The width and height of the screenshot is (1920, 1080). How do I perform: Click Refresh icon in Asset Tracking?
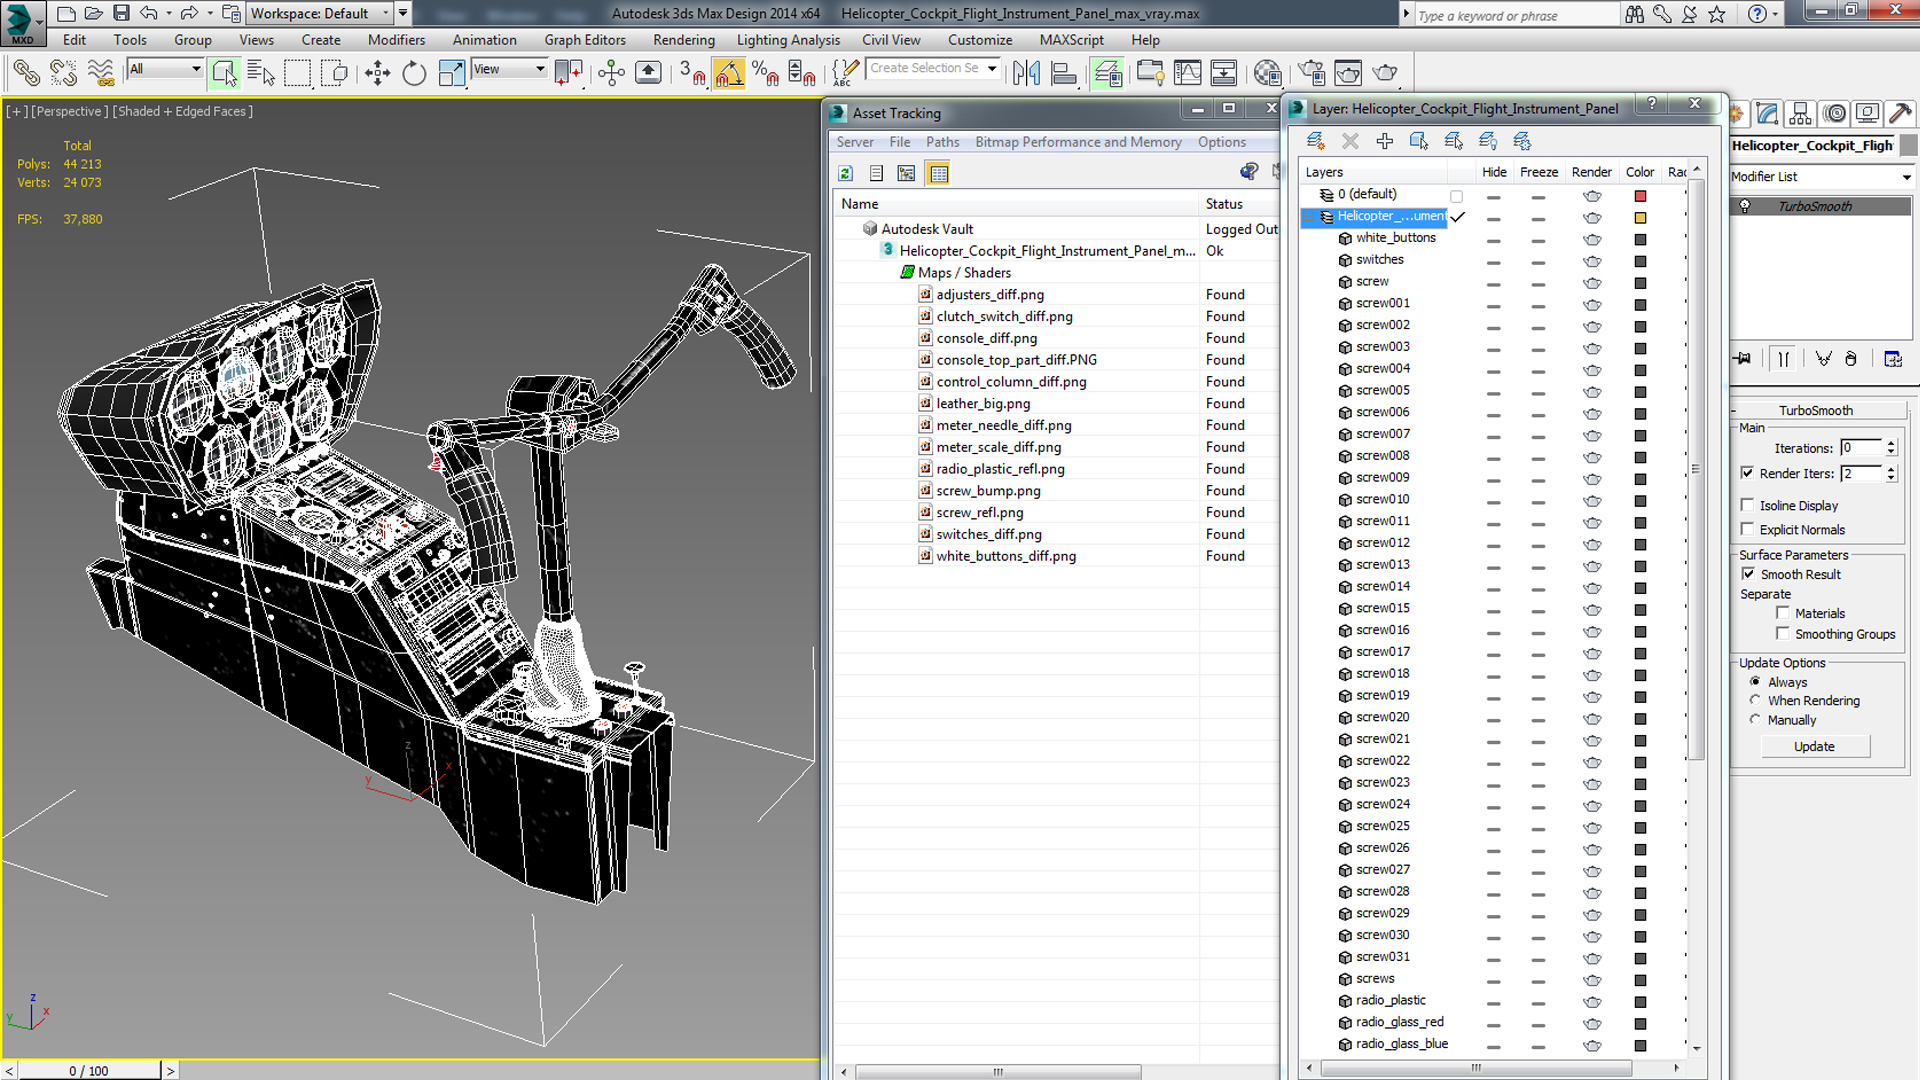click(845, 173)
